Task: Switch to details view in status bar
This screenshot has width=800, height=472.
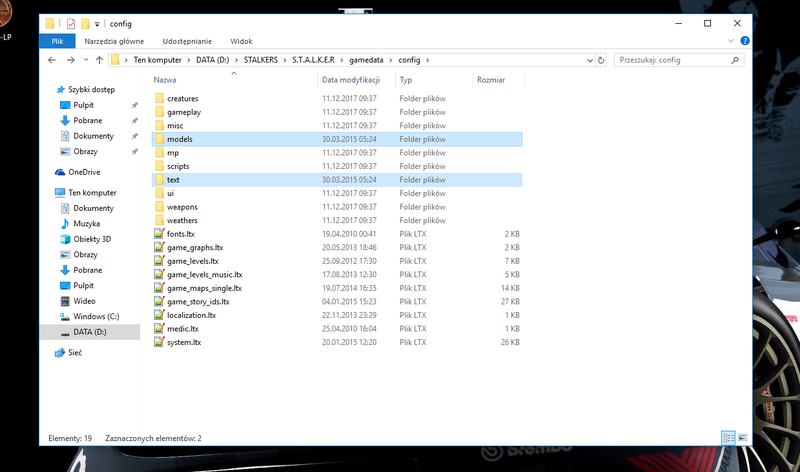Action: click(x=728, y=438)
